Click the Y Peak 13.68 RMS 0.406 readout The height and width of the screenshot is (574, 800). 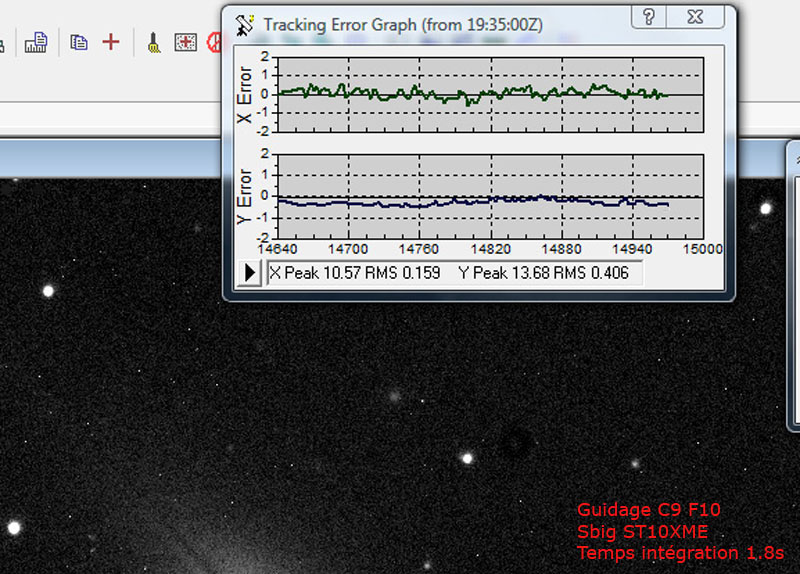[543, 273]
